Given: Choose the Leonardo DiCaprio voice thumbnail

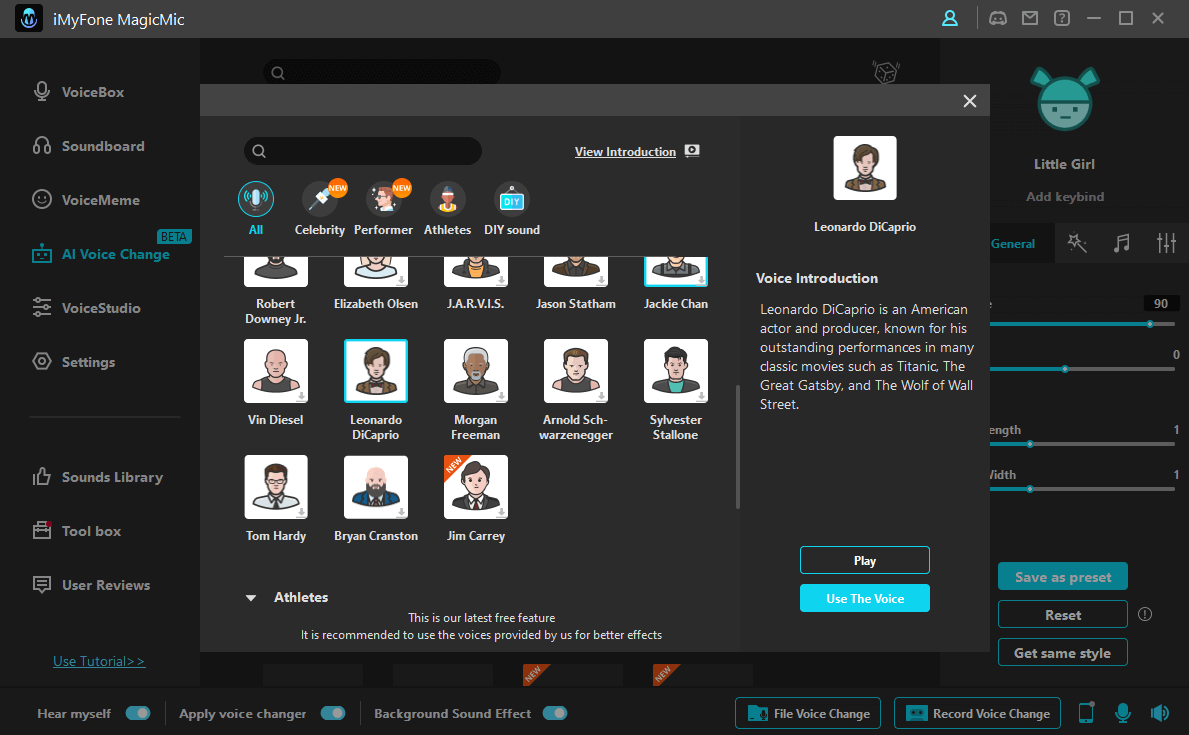Looking at the screenshot, I should point(376,371).
